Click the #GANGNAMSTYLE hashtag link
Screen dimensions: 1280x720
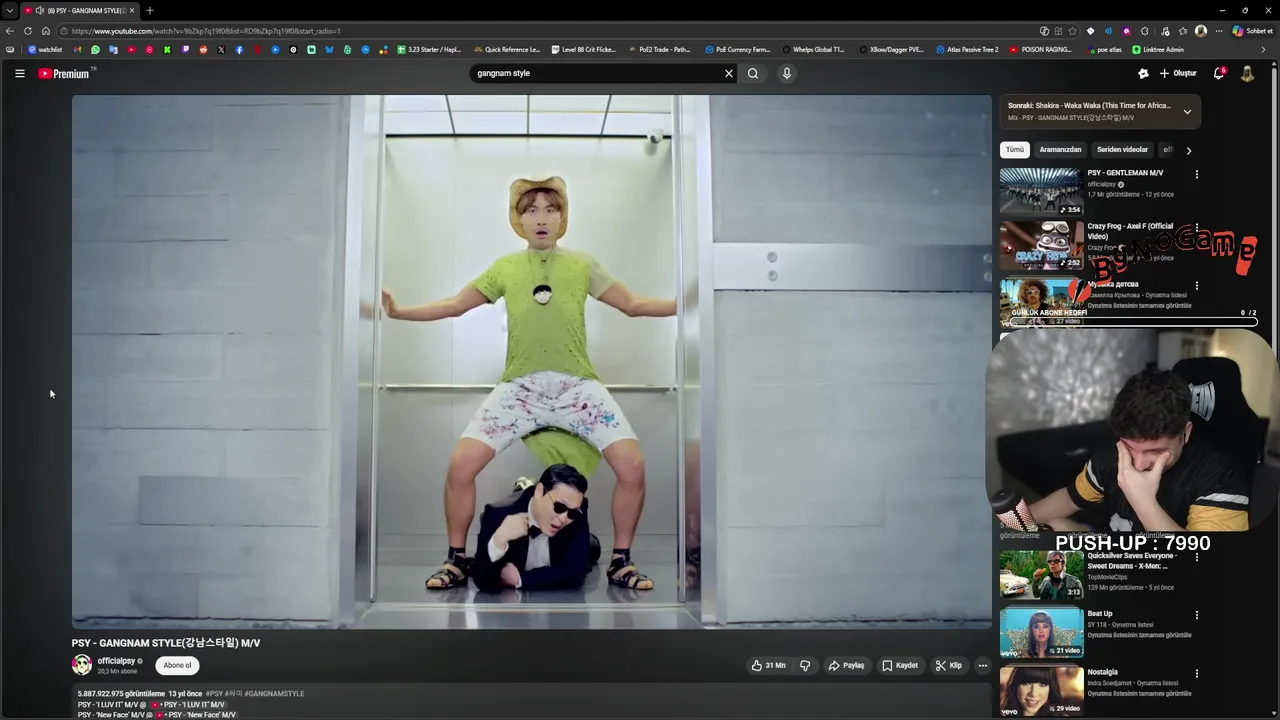(274, 693)
